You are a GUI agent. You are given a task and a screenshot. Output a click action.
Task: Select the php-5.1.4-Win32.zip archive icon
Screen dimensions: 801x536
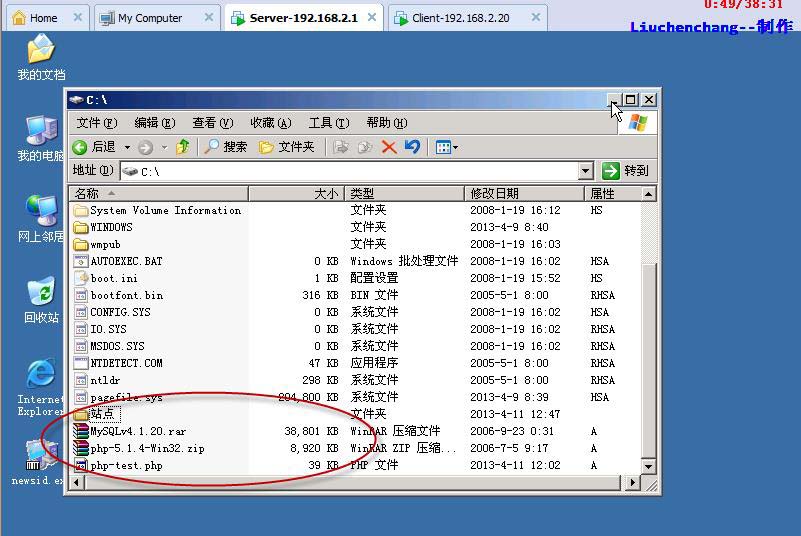coord(81,448)
